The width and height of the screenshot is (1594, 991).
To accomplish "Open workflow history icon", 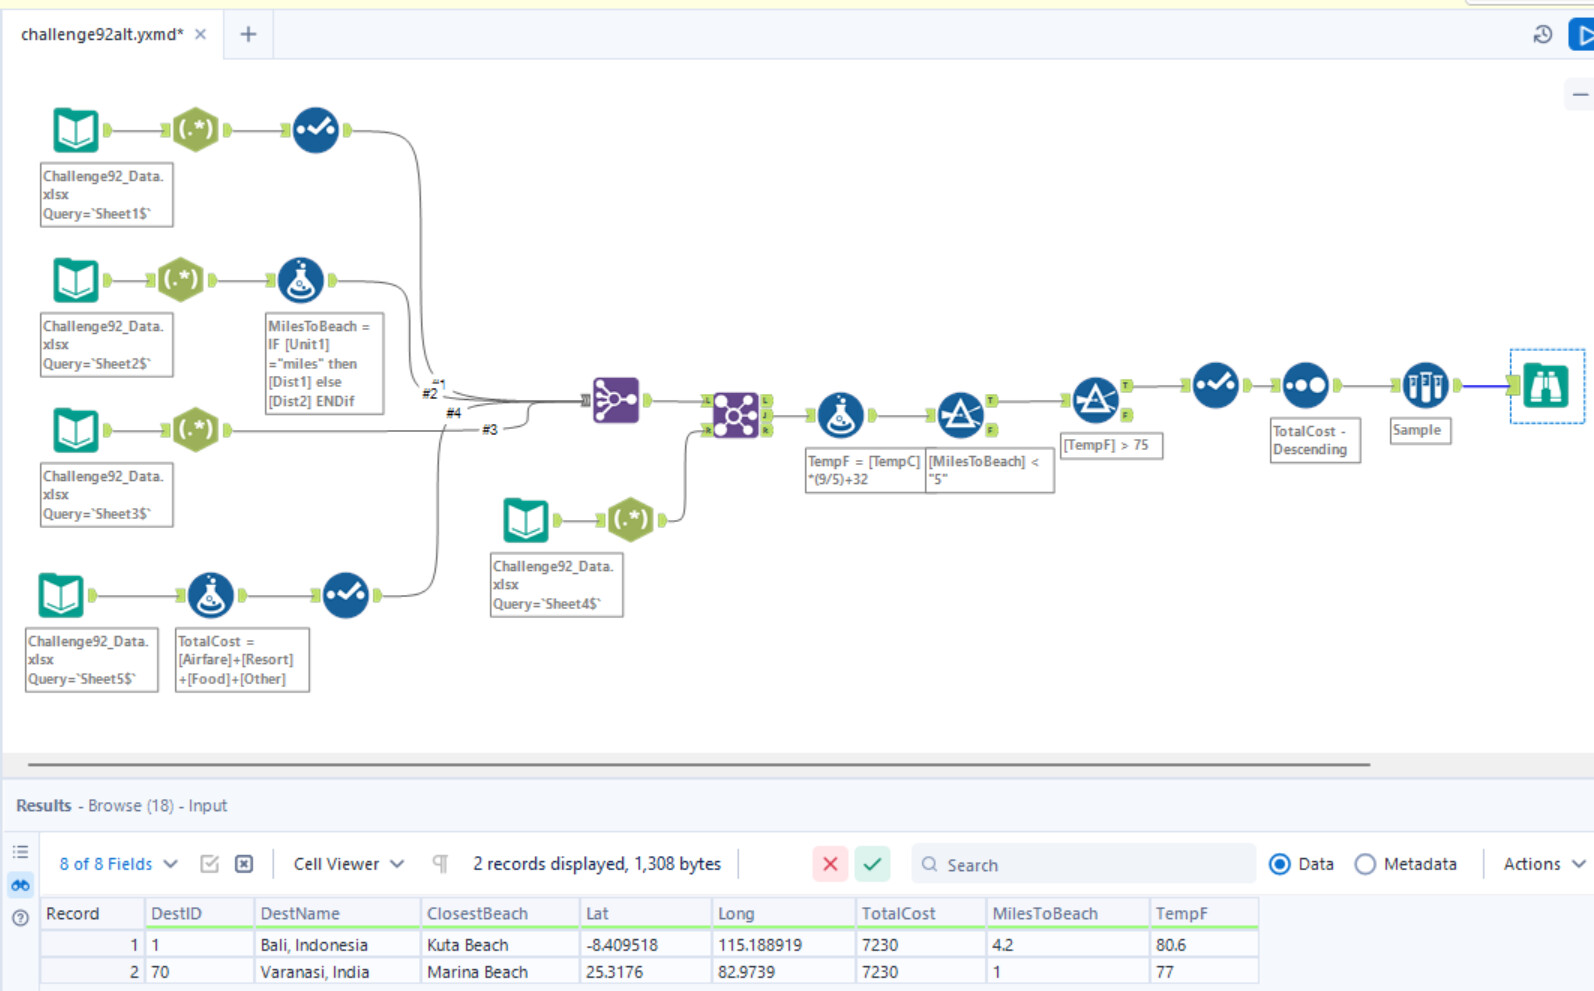I will pyautogui.click(x=1542, y=35).
